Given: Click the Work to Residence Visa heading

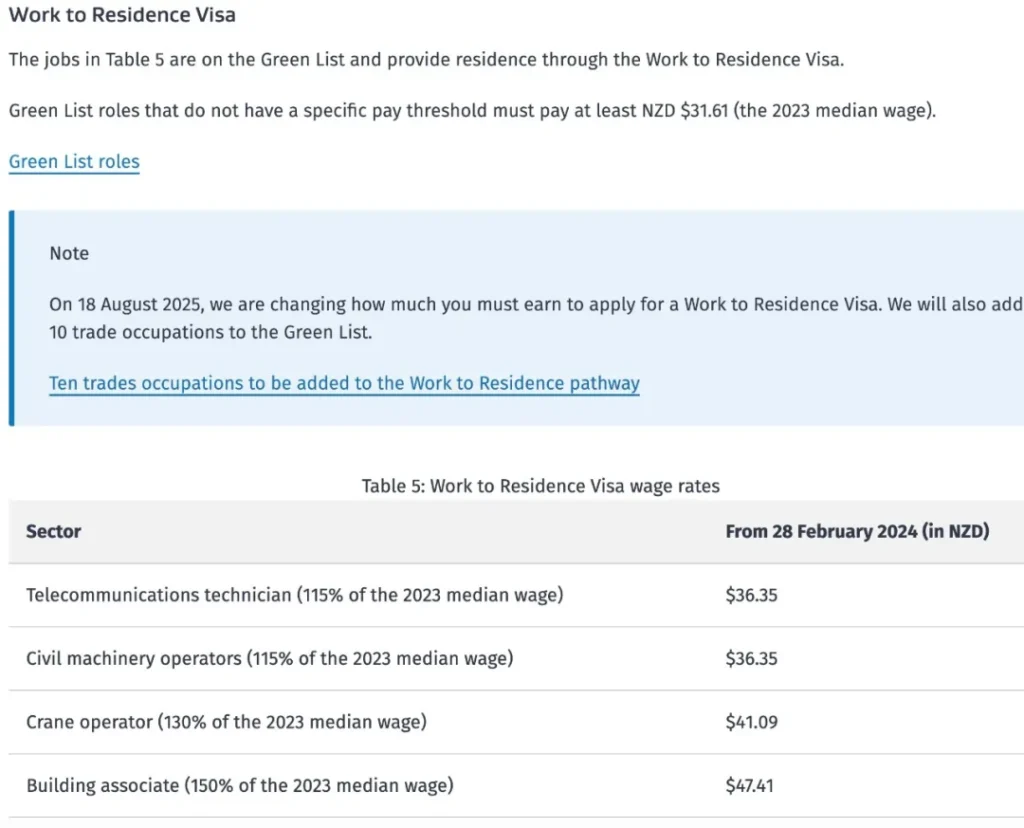Looking at the screenshot, I should point(122,16).
